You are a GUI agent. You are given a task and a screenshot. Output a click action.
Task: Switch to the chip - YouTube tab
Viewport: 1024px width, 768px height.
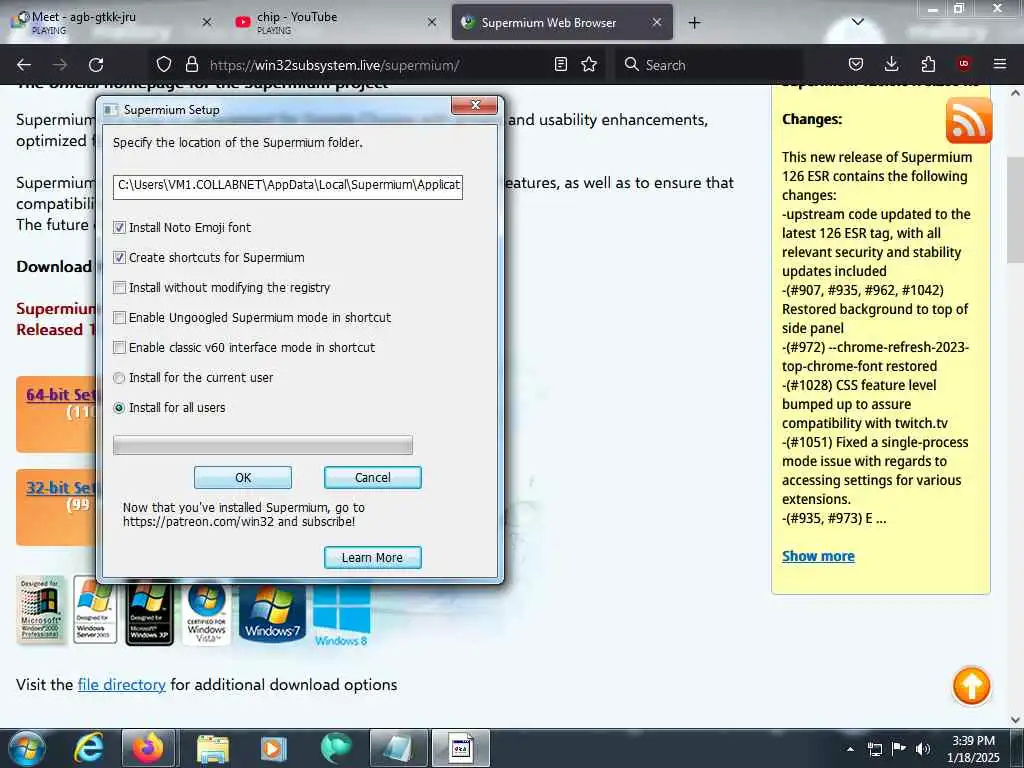point(334,22)
